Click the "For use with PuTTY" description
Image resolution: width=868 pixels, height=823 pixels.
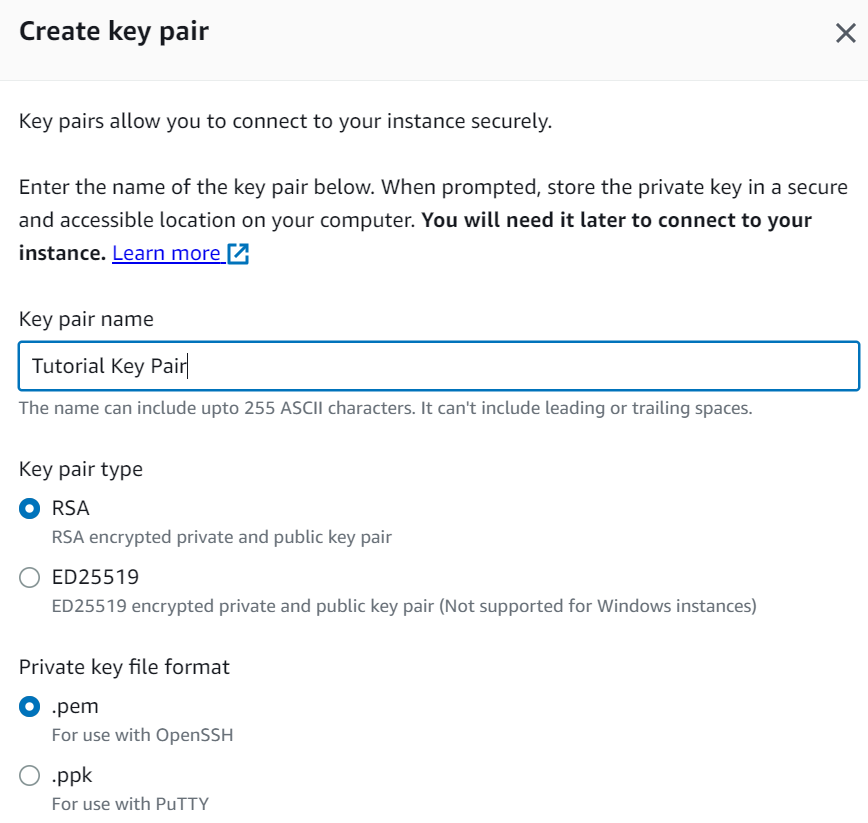(130, 803)
